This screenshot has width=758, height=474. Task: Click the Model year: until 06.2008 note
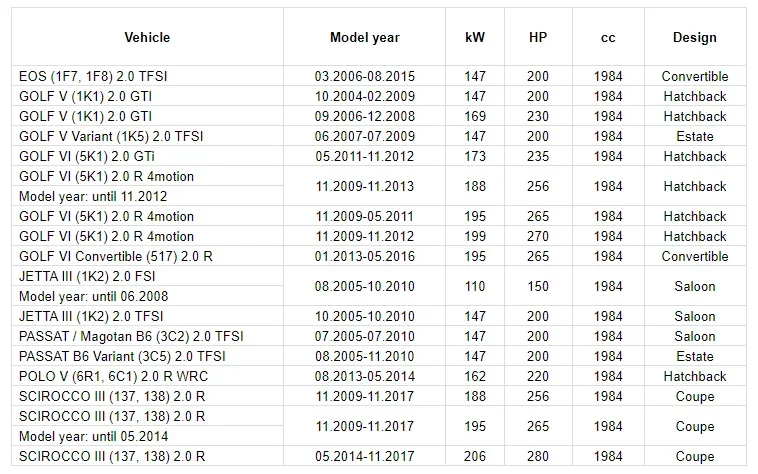point(93,296)
